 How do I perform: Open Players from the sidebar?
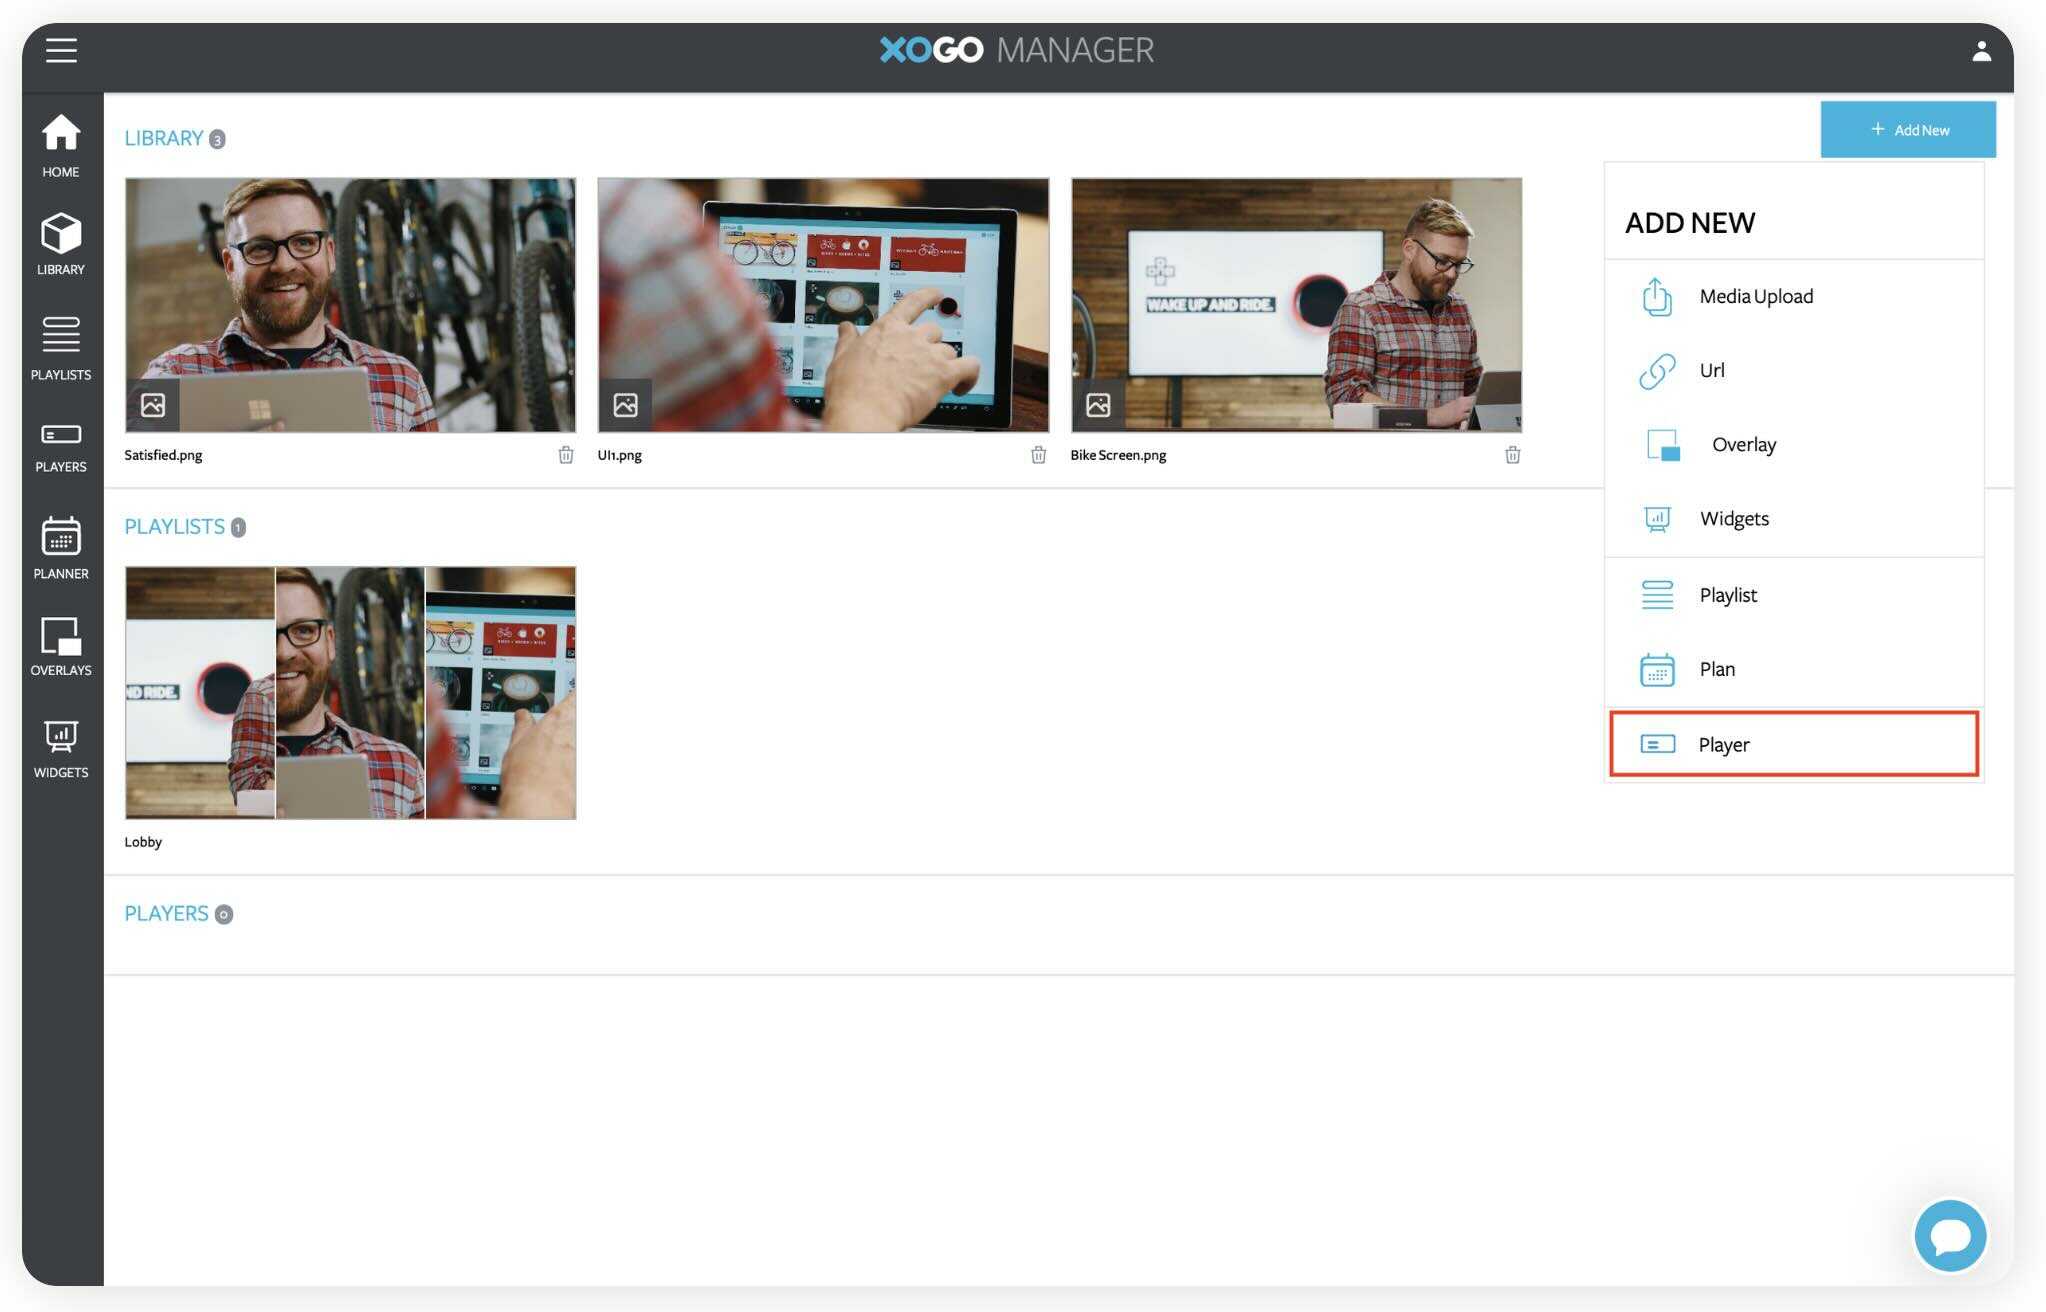(61, 446)
